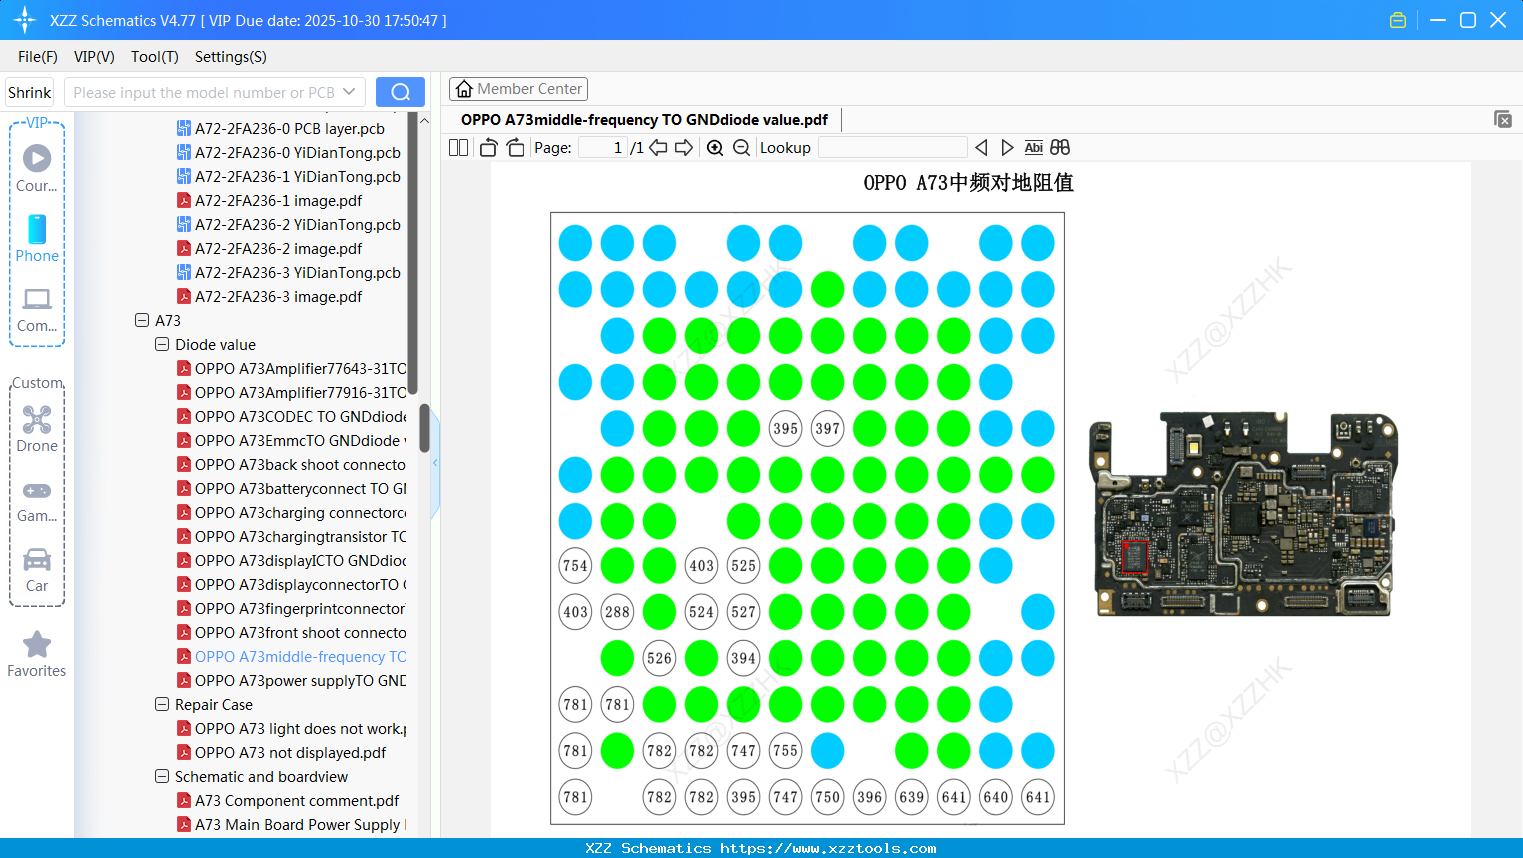Click the Shrink button
1523x858 pixels.
(x=29, y=91)
